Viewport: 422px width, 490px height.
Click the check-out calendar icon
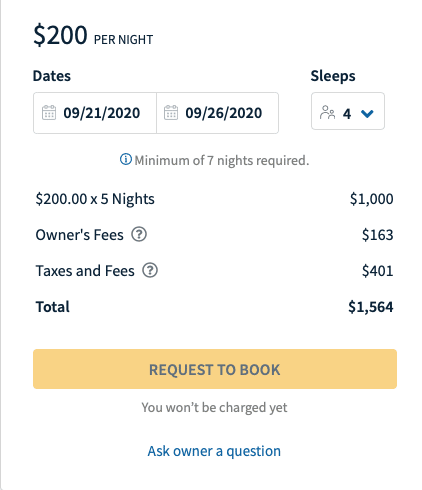171,113
